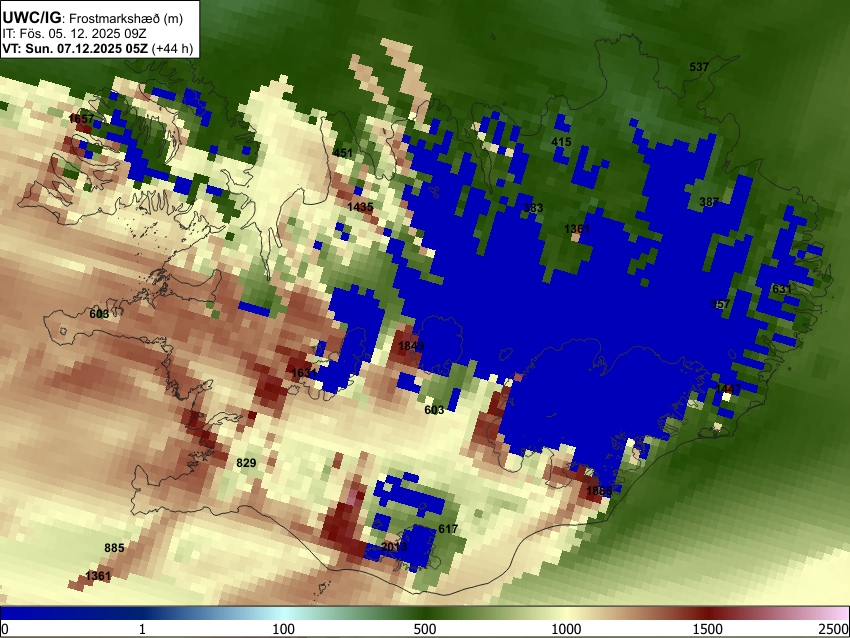Select the 'IT: Fös. 05. 12. 2025 09Z' line
This screenshot has width=850, height=638.
(x=74, y=34)
